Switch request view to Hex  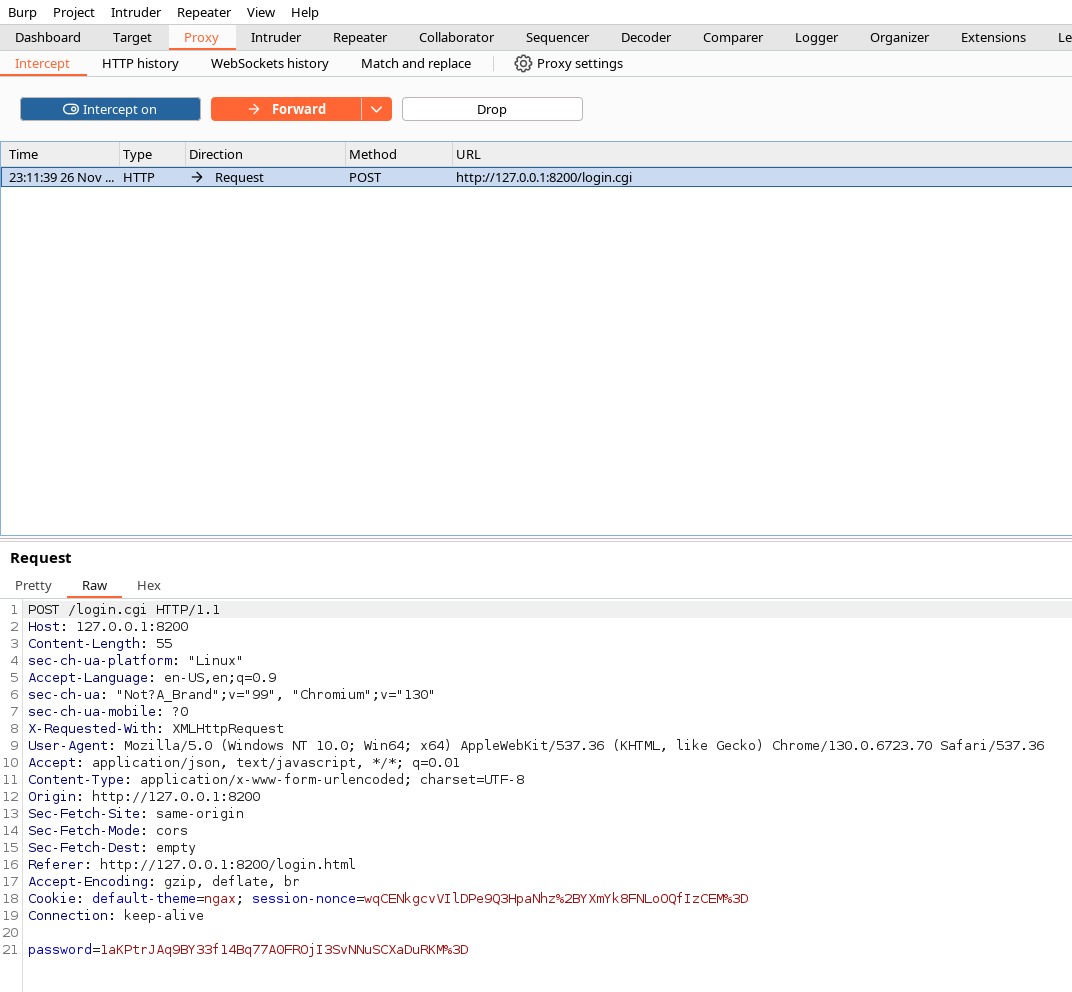click(148, 586)
